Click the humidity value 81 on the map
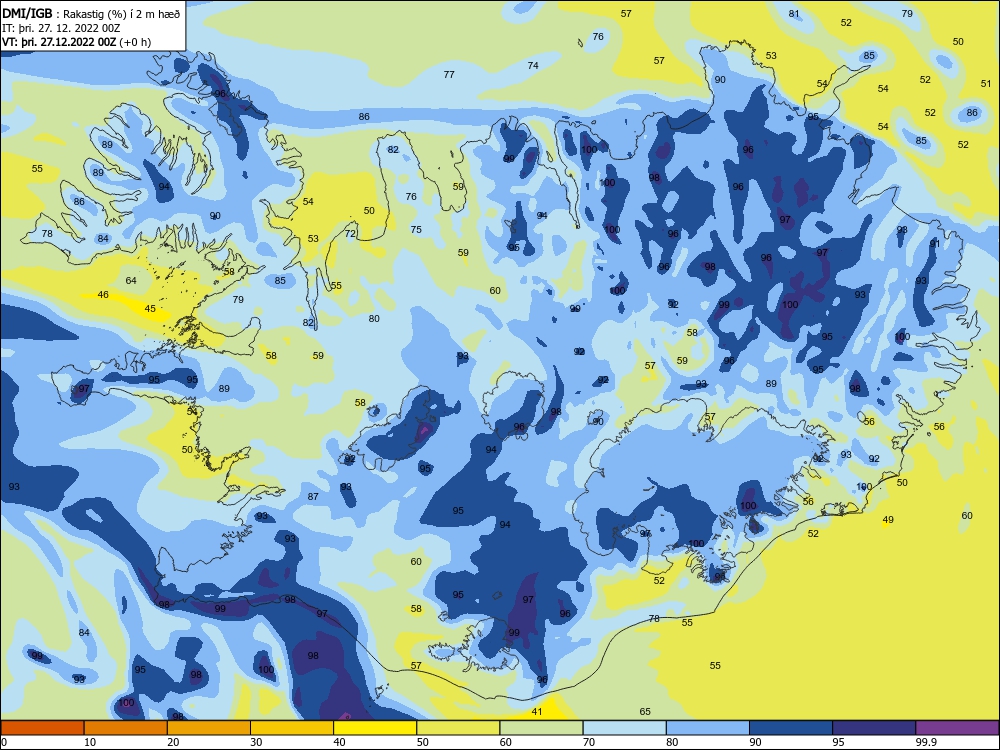This screenshot has width=1000, height=750. [x=794, y=13]
